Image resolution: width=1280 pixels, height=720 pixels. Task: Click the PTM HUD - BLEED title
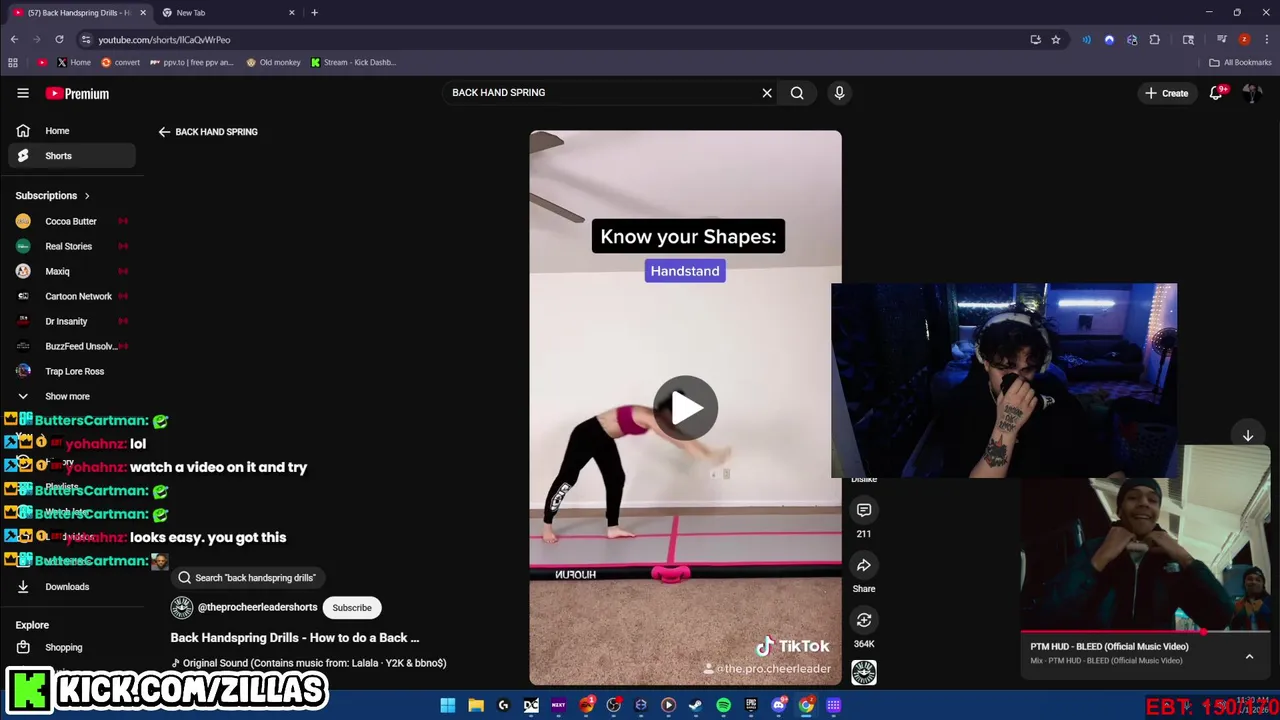pyautogui.click(x=1109, y=647)
